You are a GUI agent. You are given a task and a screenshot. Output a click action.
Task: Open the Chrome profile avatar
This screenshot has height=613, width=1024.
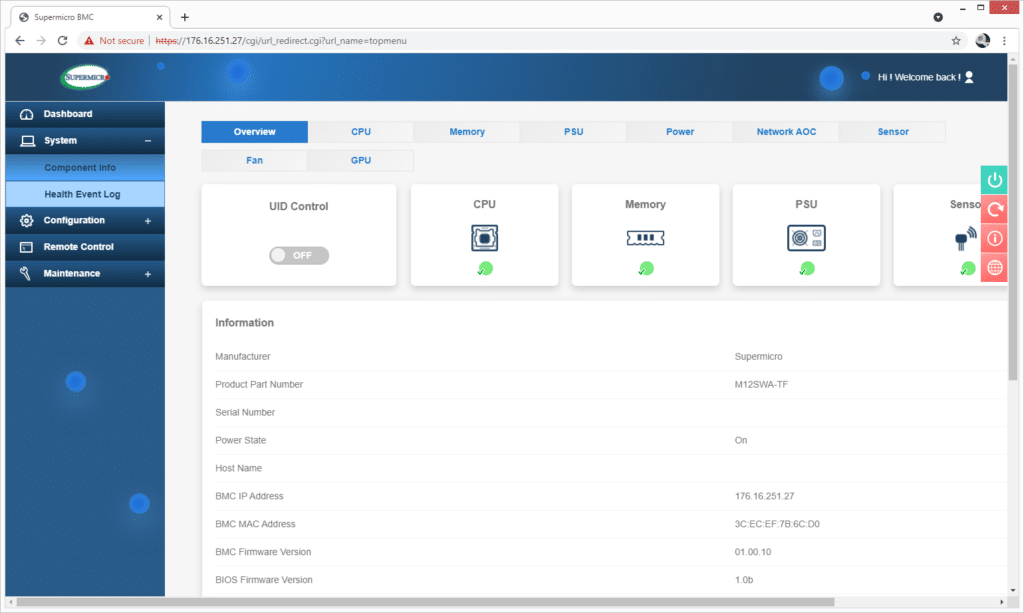pos(982,40)
